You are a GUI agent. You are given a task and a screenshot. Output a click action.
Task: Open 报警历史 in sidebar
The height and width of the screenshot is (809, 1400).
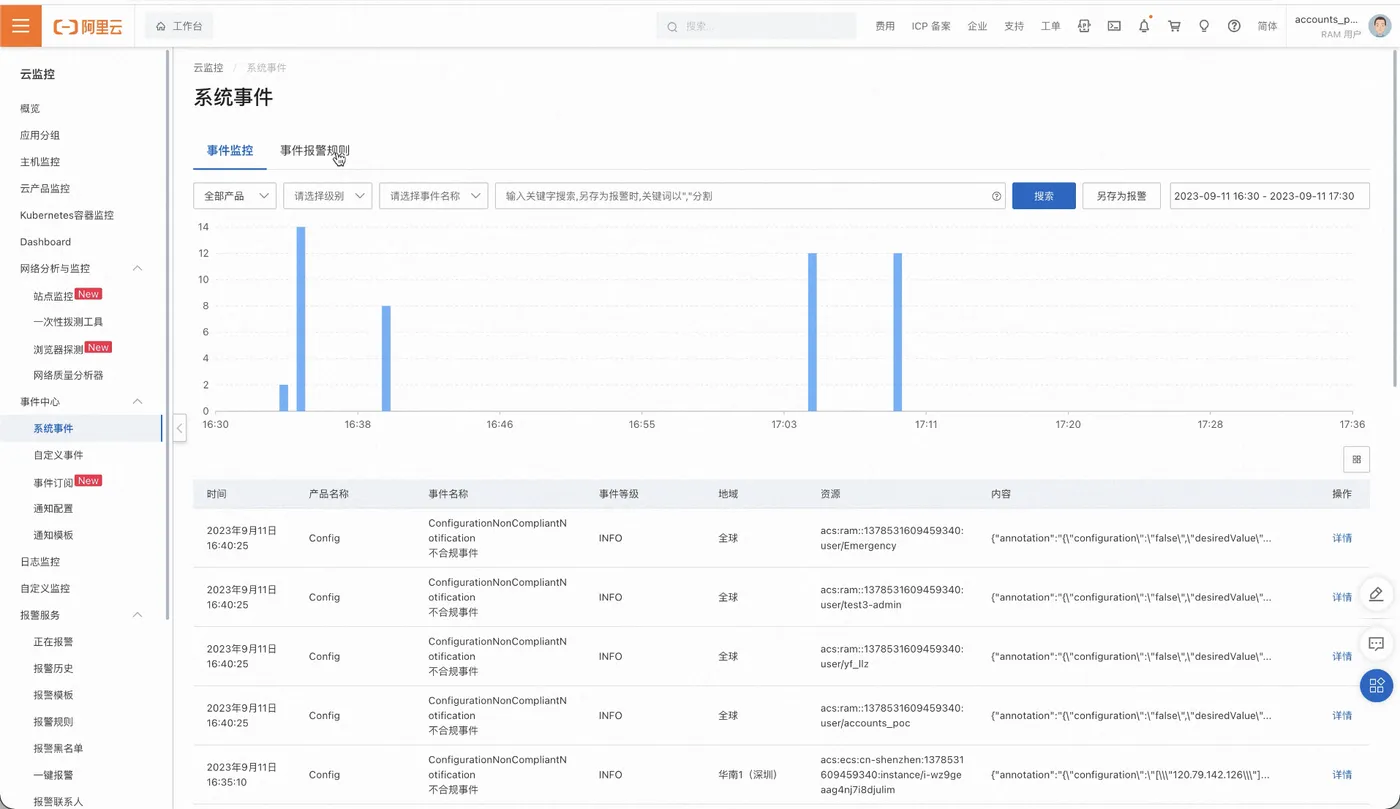[53, 668]
